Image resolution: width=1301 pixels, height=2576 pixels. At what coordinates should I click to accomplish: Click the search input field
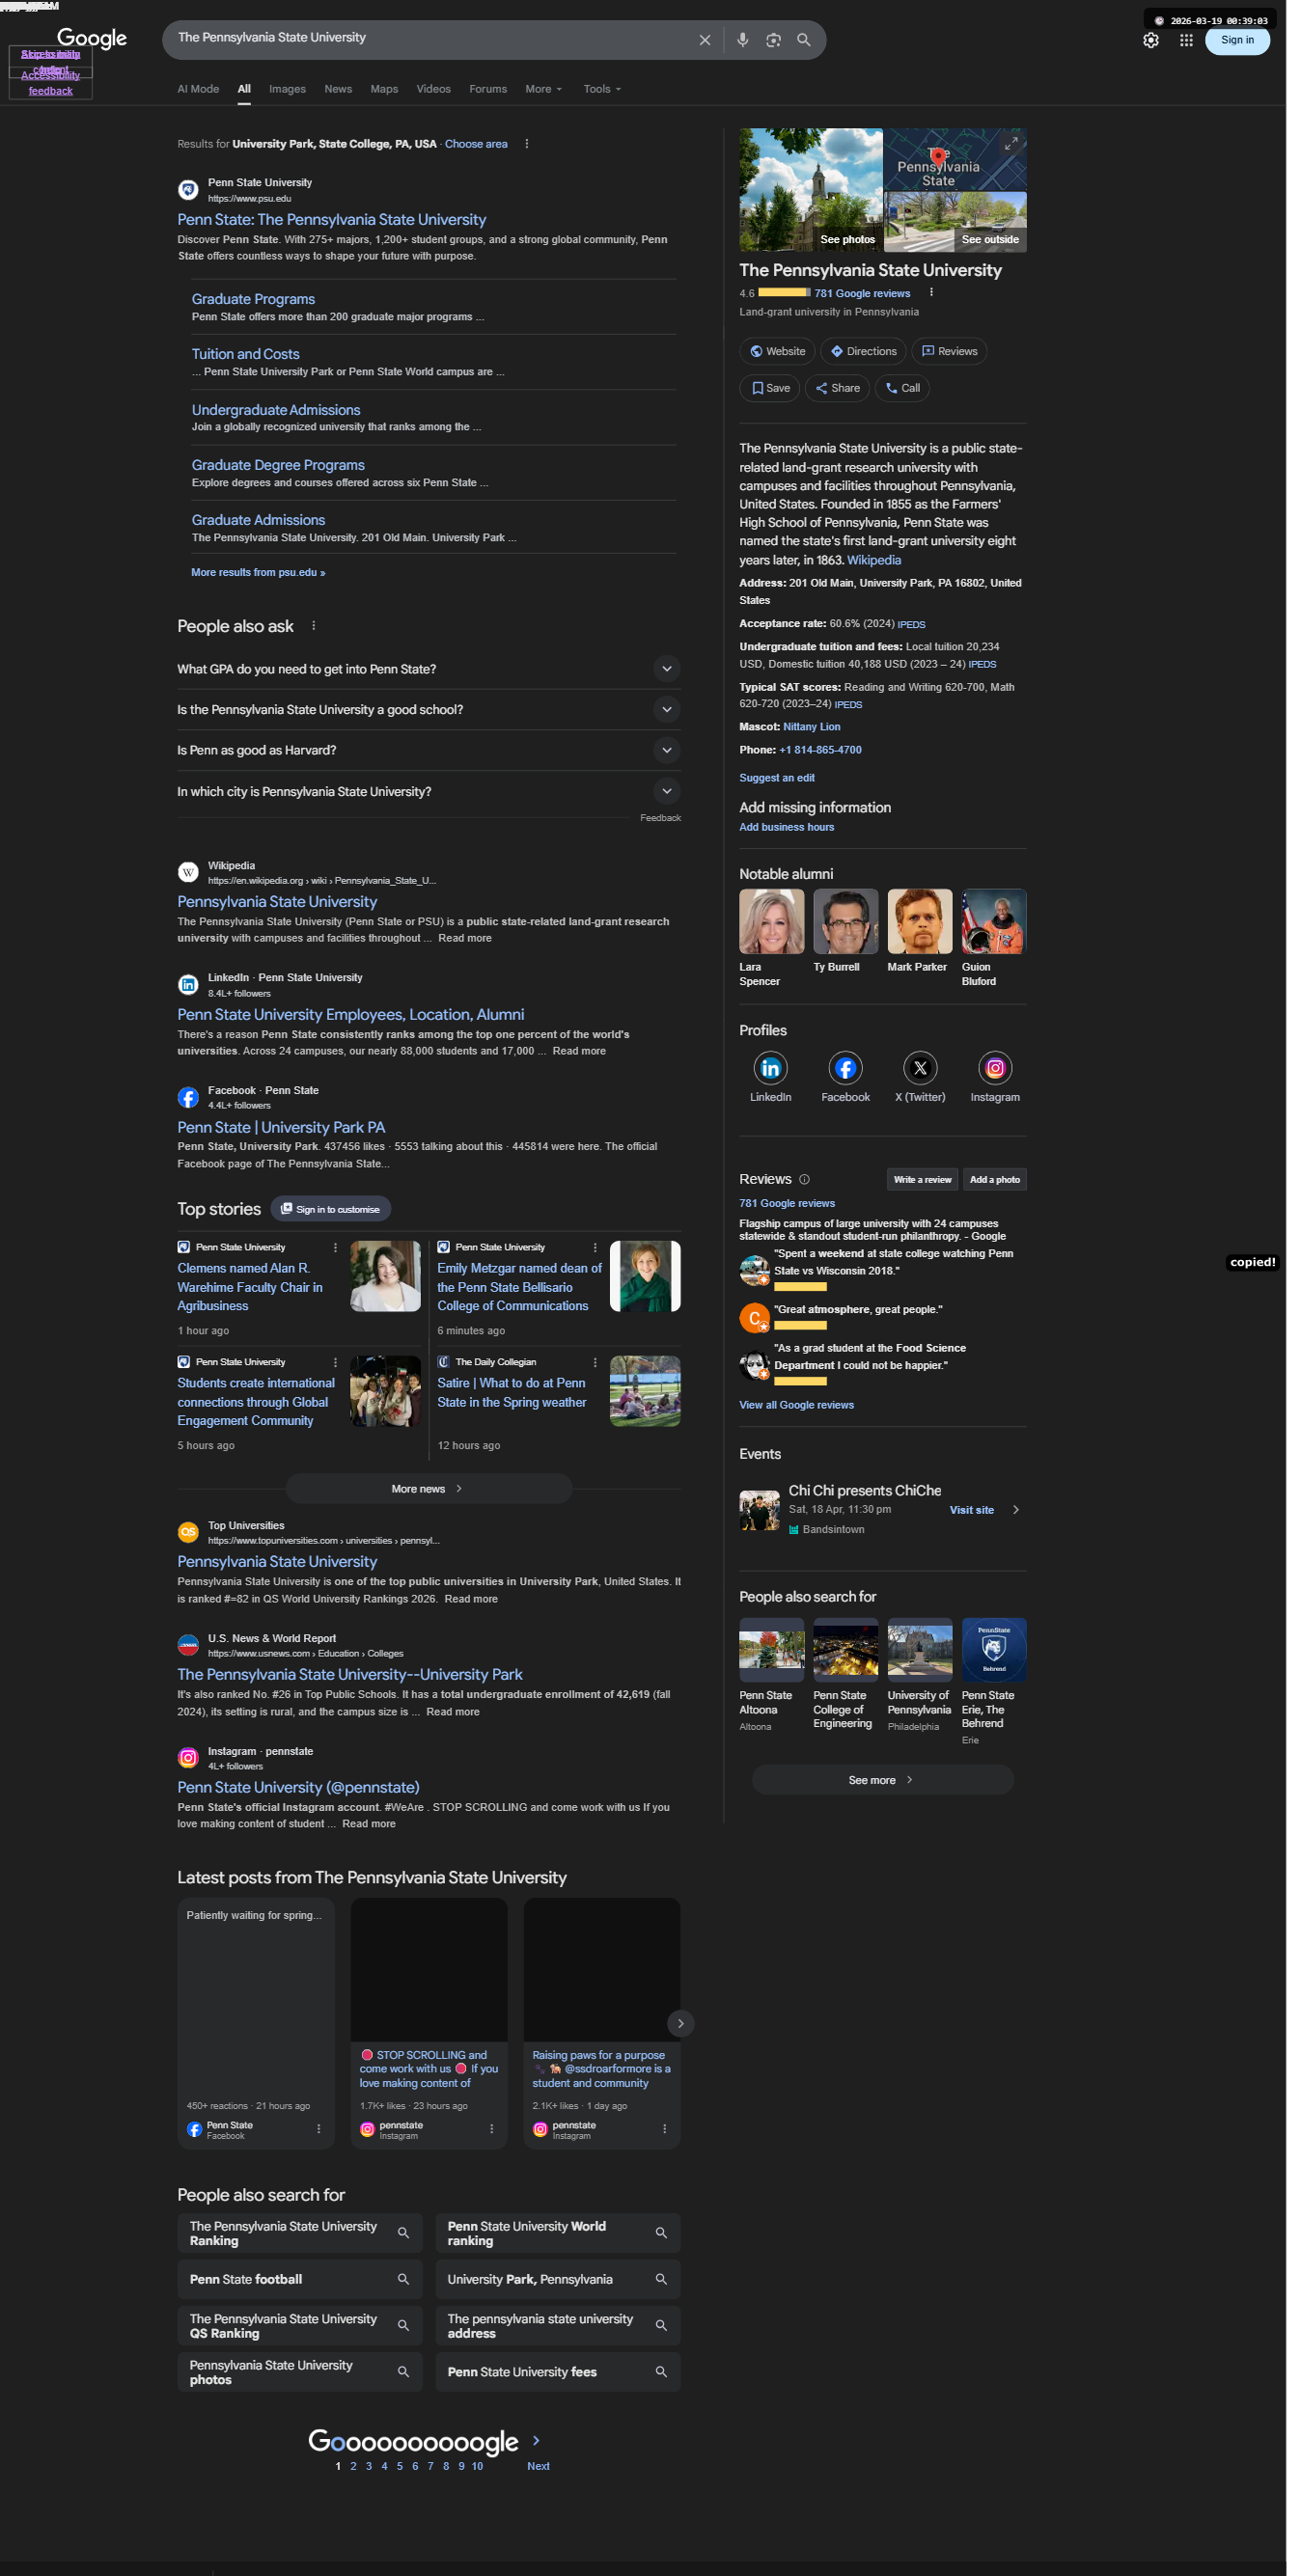click(x=430, y=38)
